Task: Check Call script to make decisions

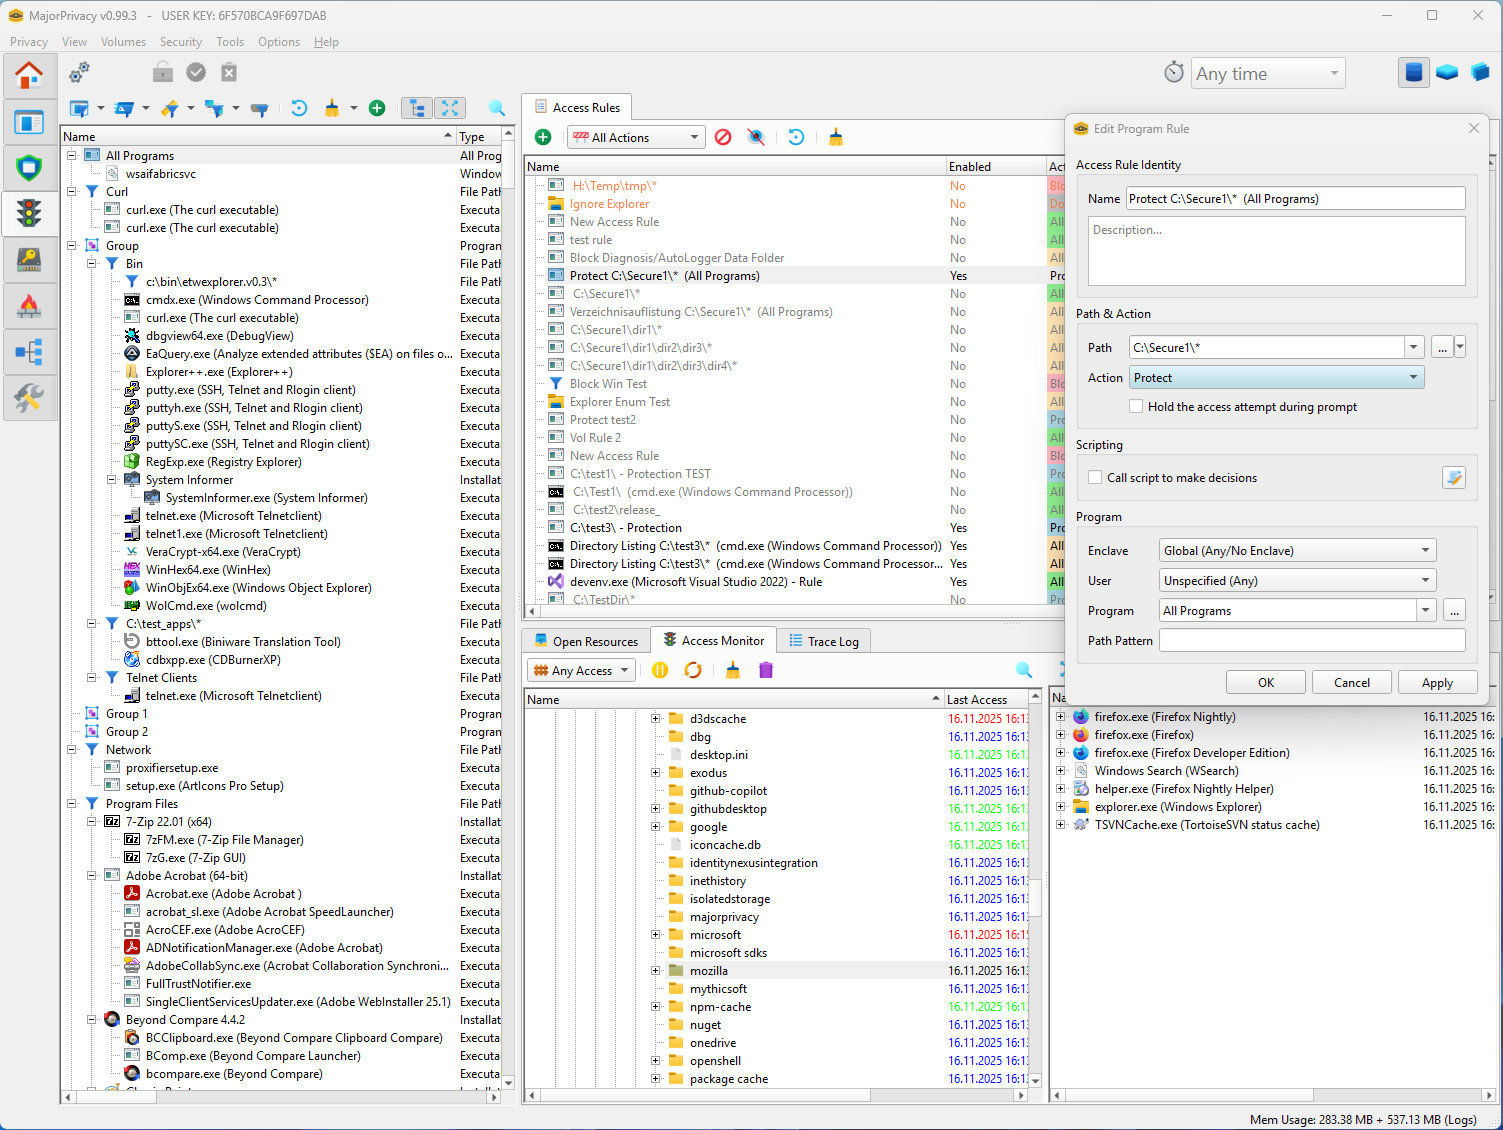Action: 1095,478
